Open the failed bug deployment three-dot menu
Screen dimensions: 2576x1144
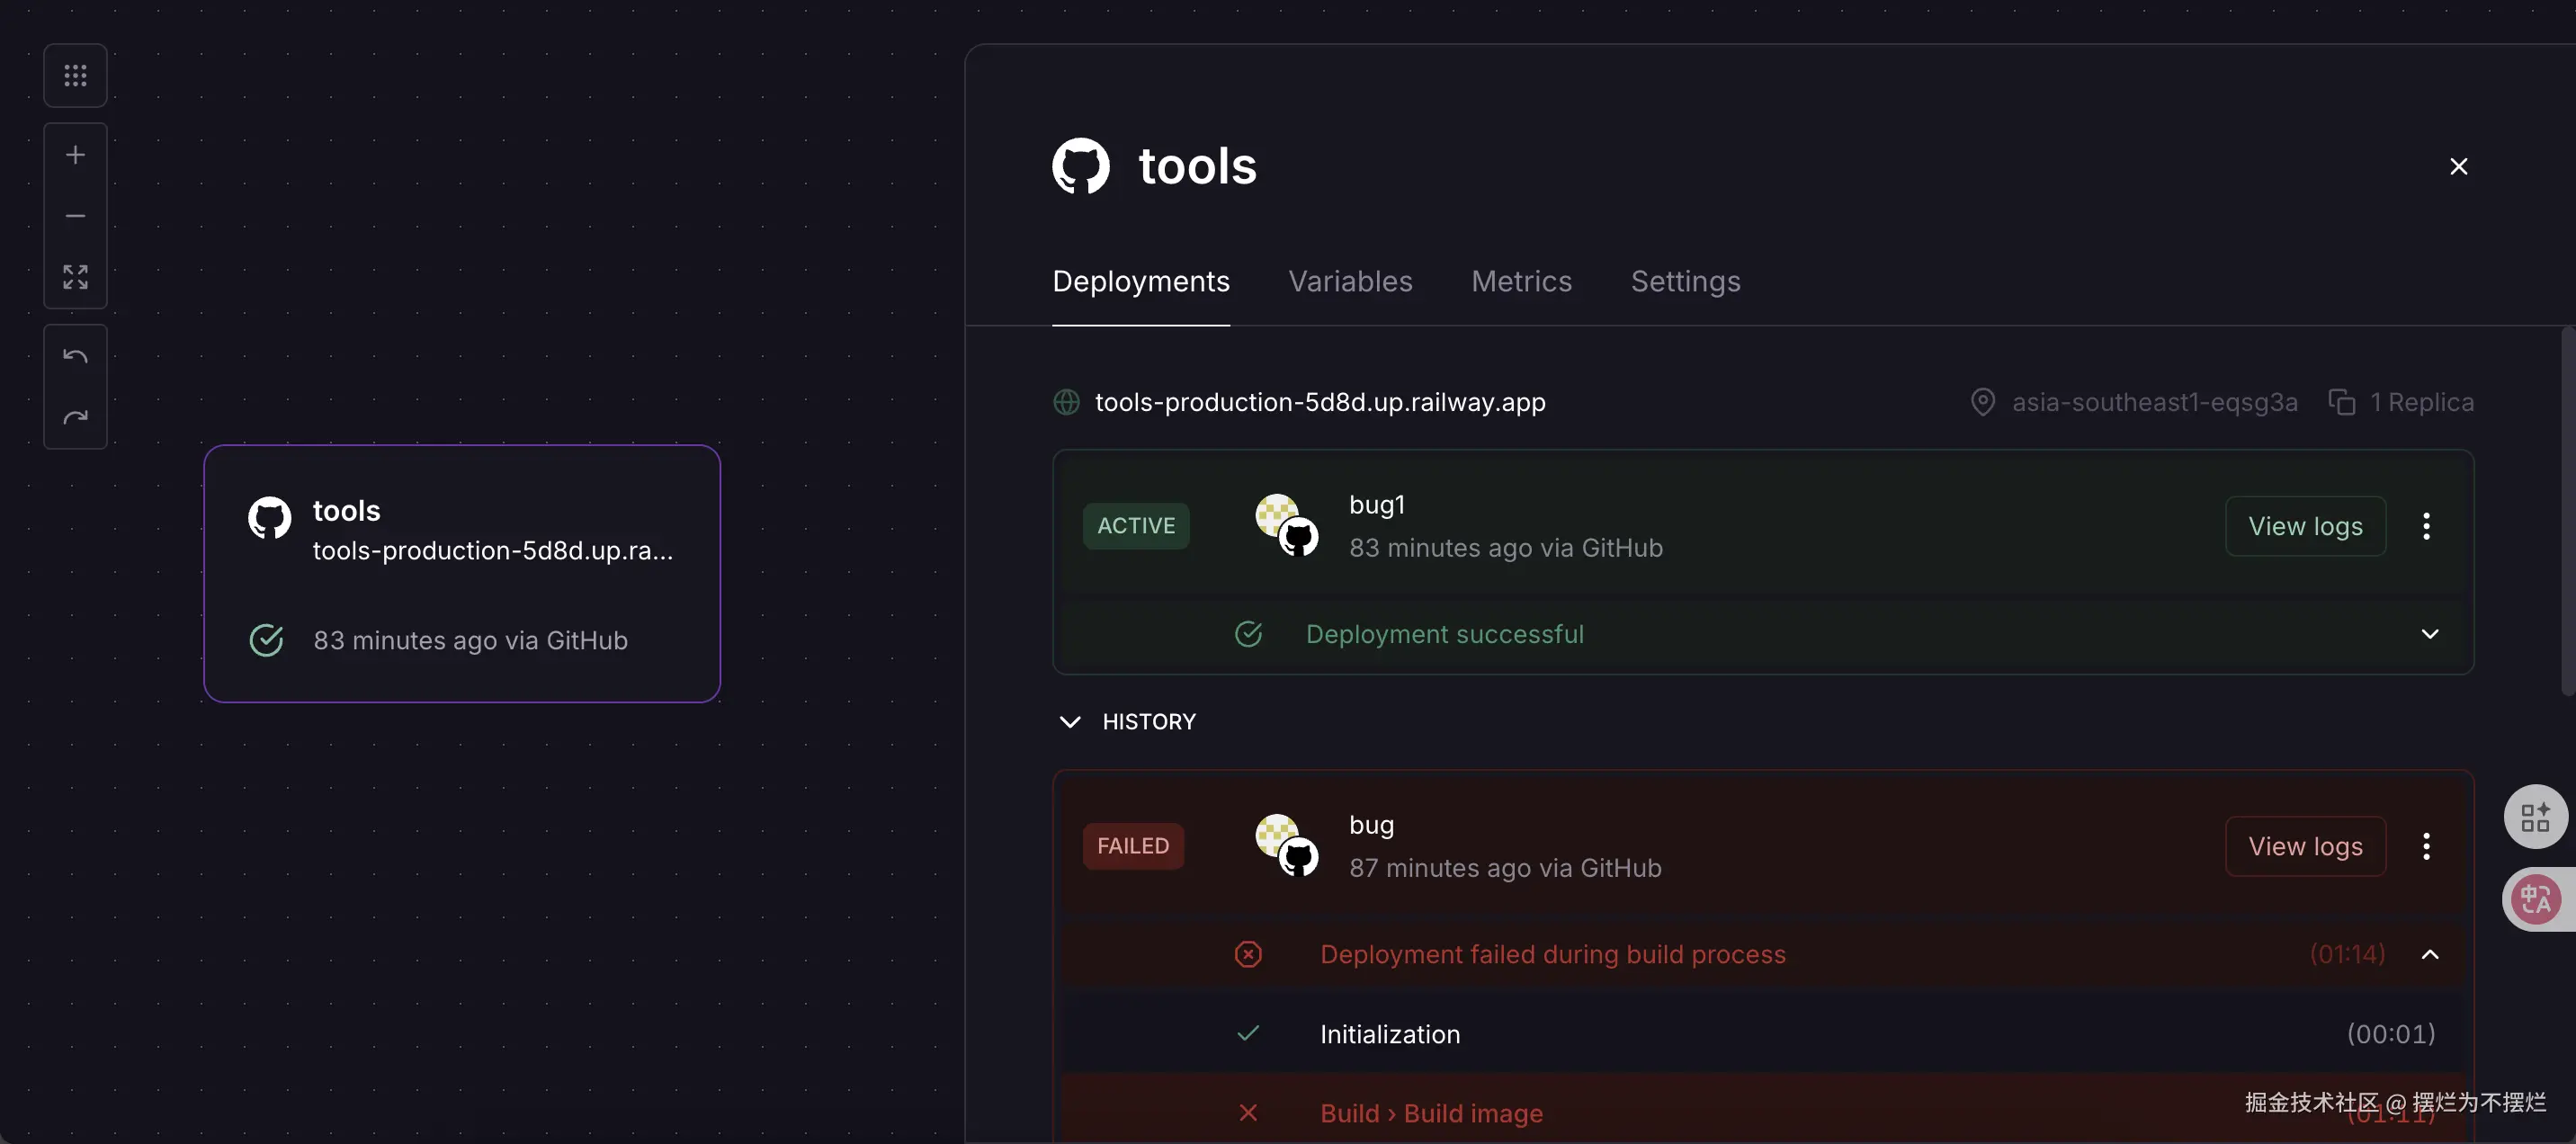pyautogui.click(x=2426, y=846)
